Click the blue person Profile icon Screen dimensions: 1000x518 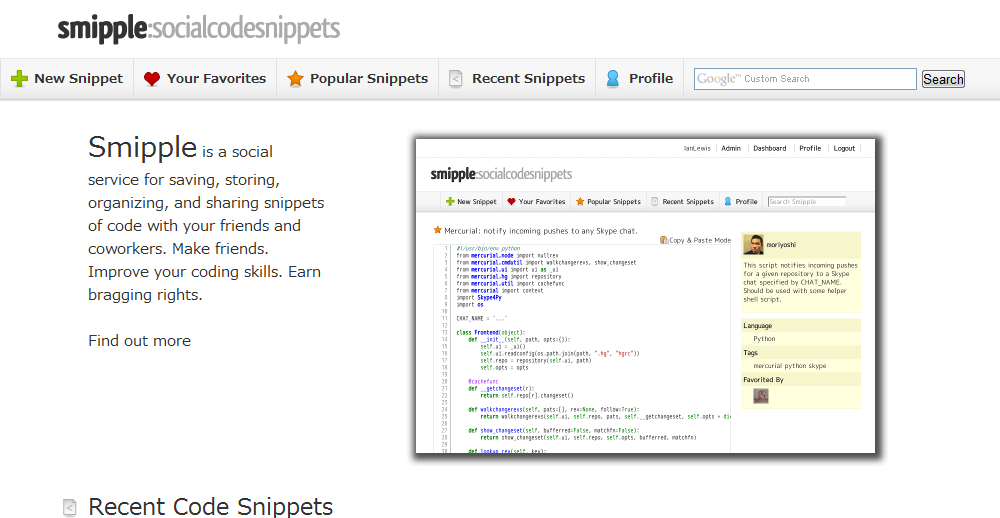pyautogui.click(x=613, y=78)
